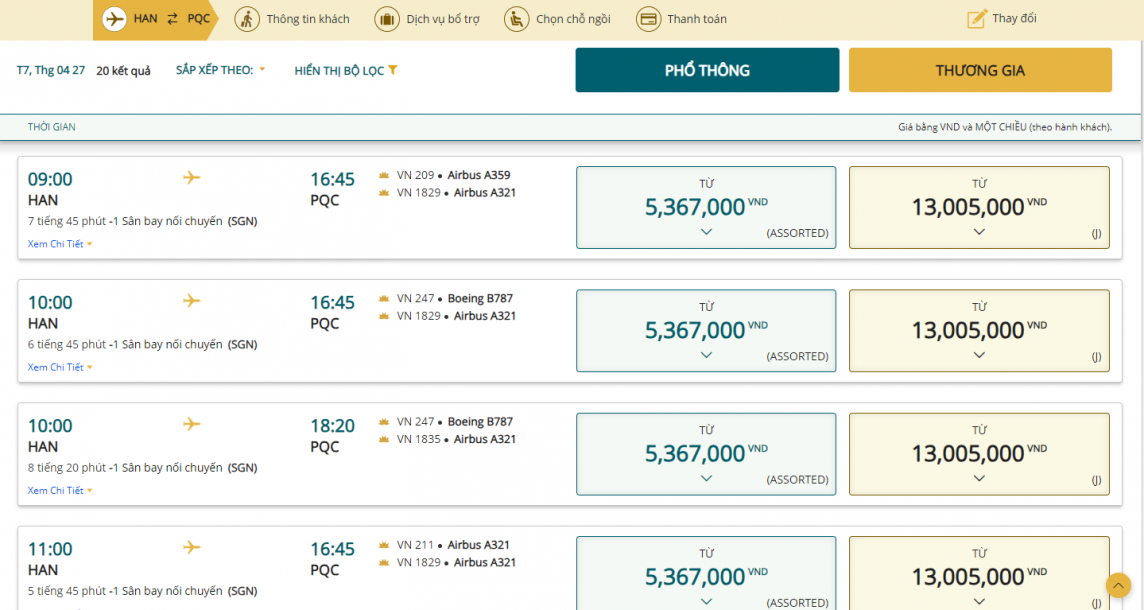
Task: Click Xem Chi Tiết for 10:00–16:45 flight
Action: pyautogui.click(x=59, y=368)
